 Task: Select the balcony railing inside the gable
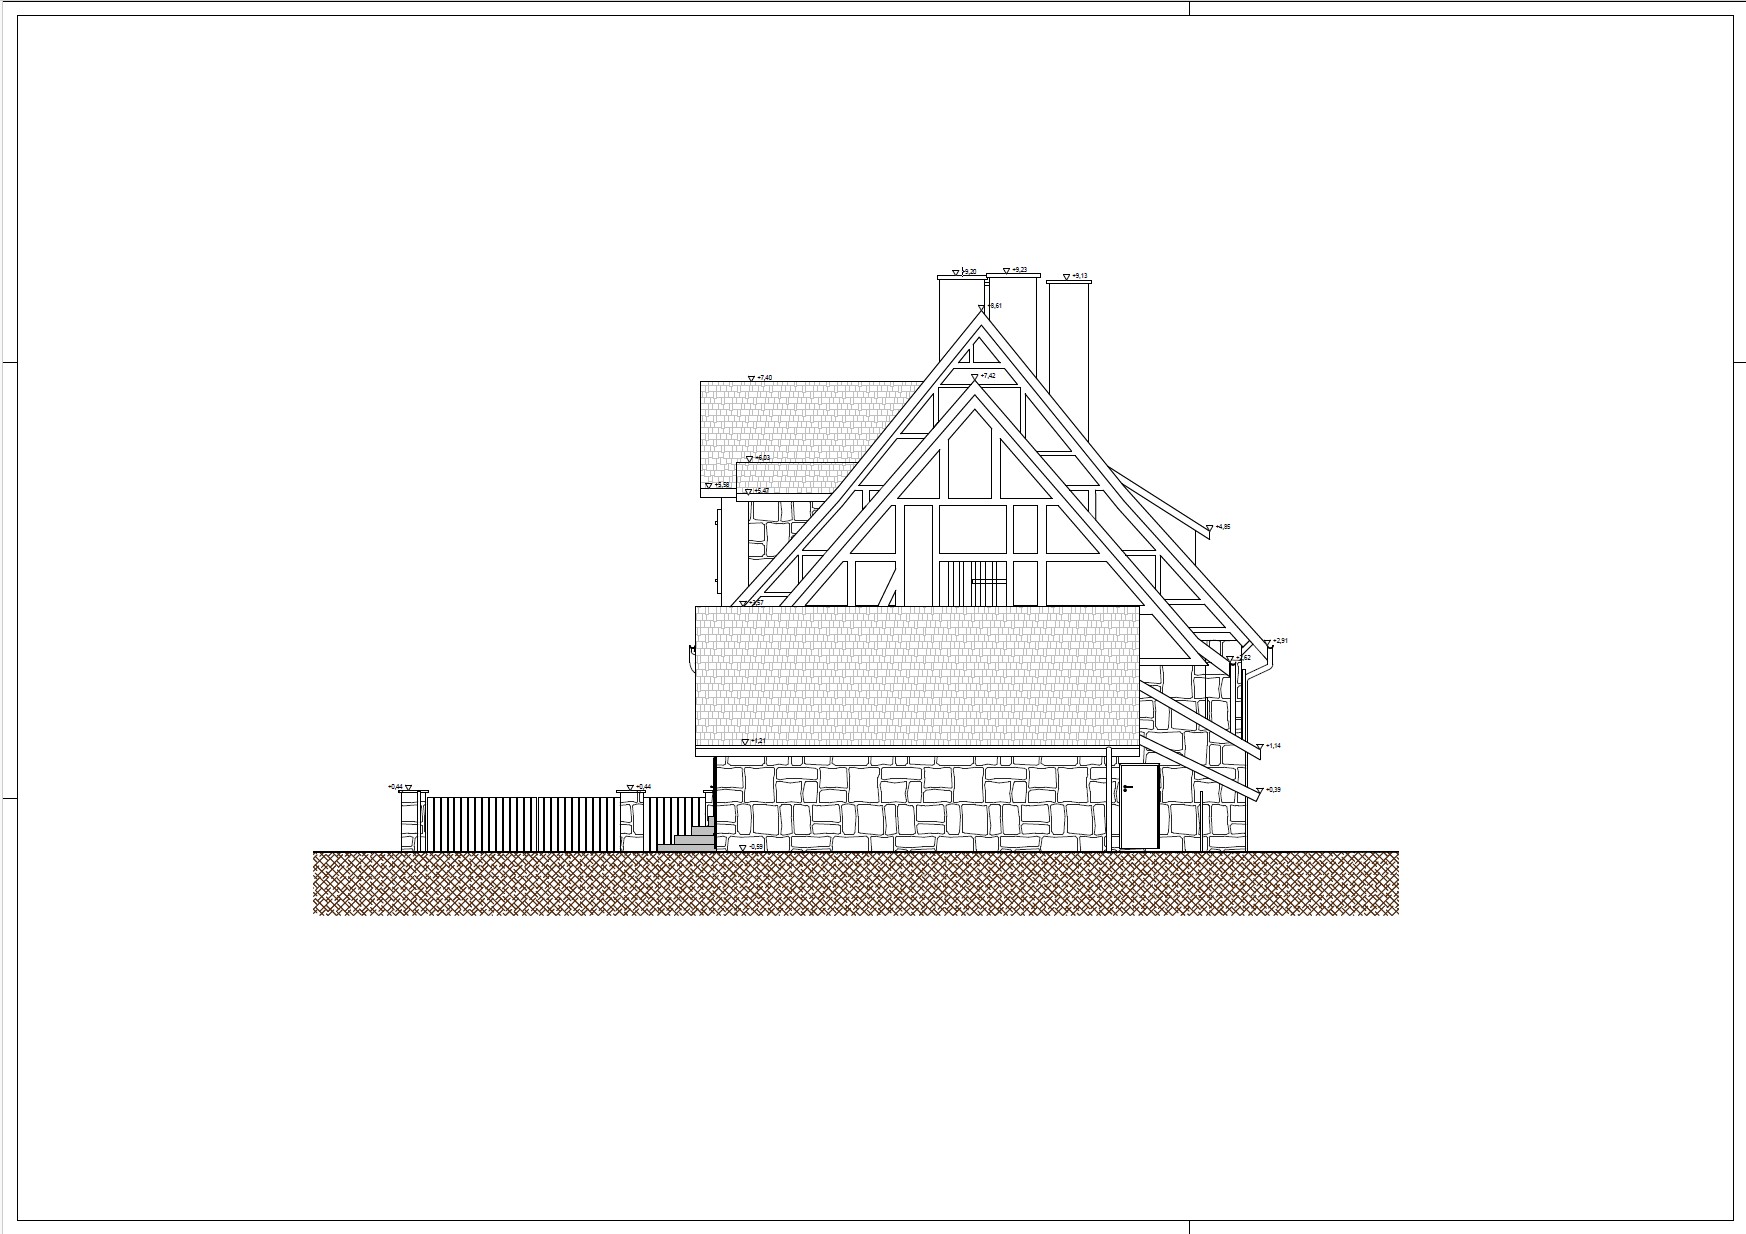(973, 584)
